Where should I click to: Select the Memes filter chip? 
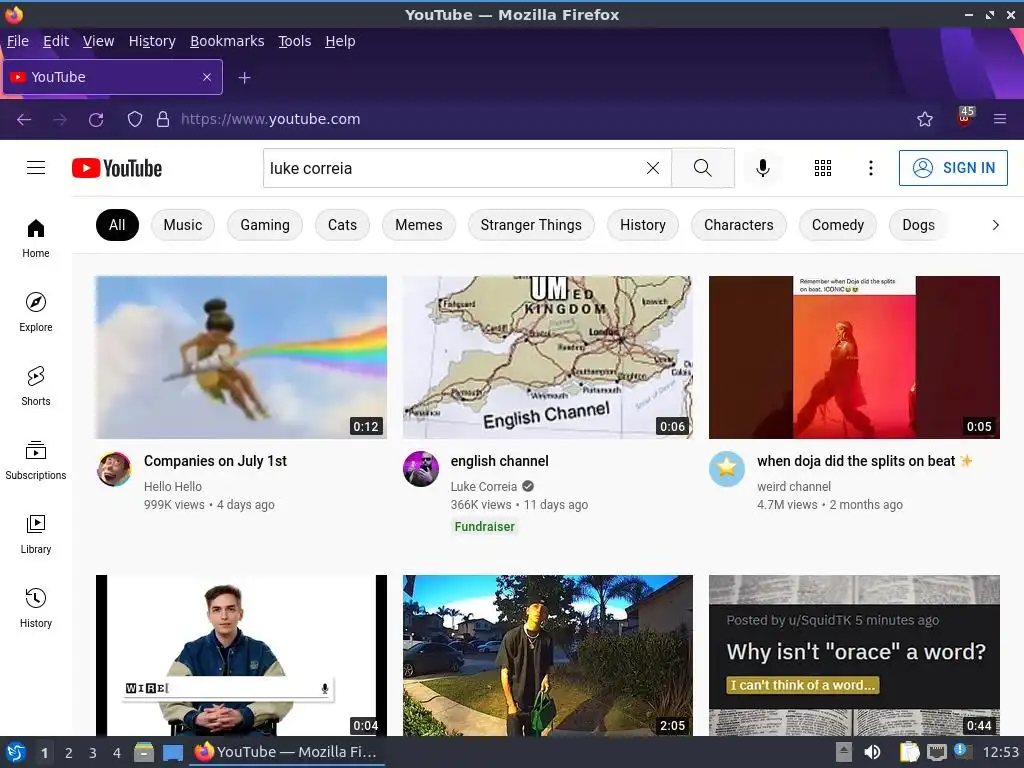[x=419, y=225]
